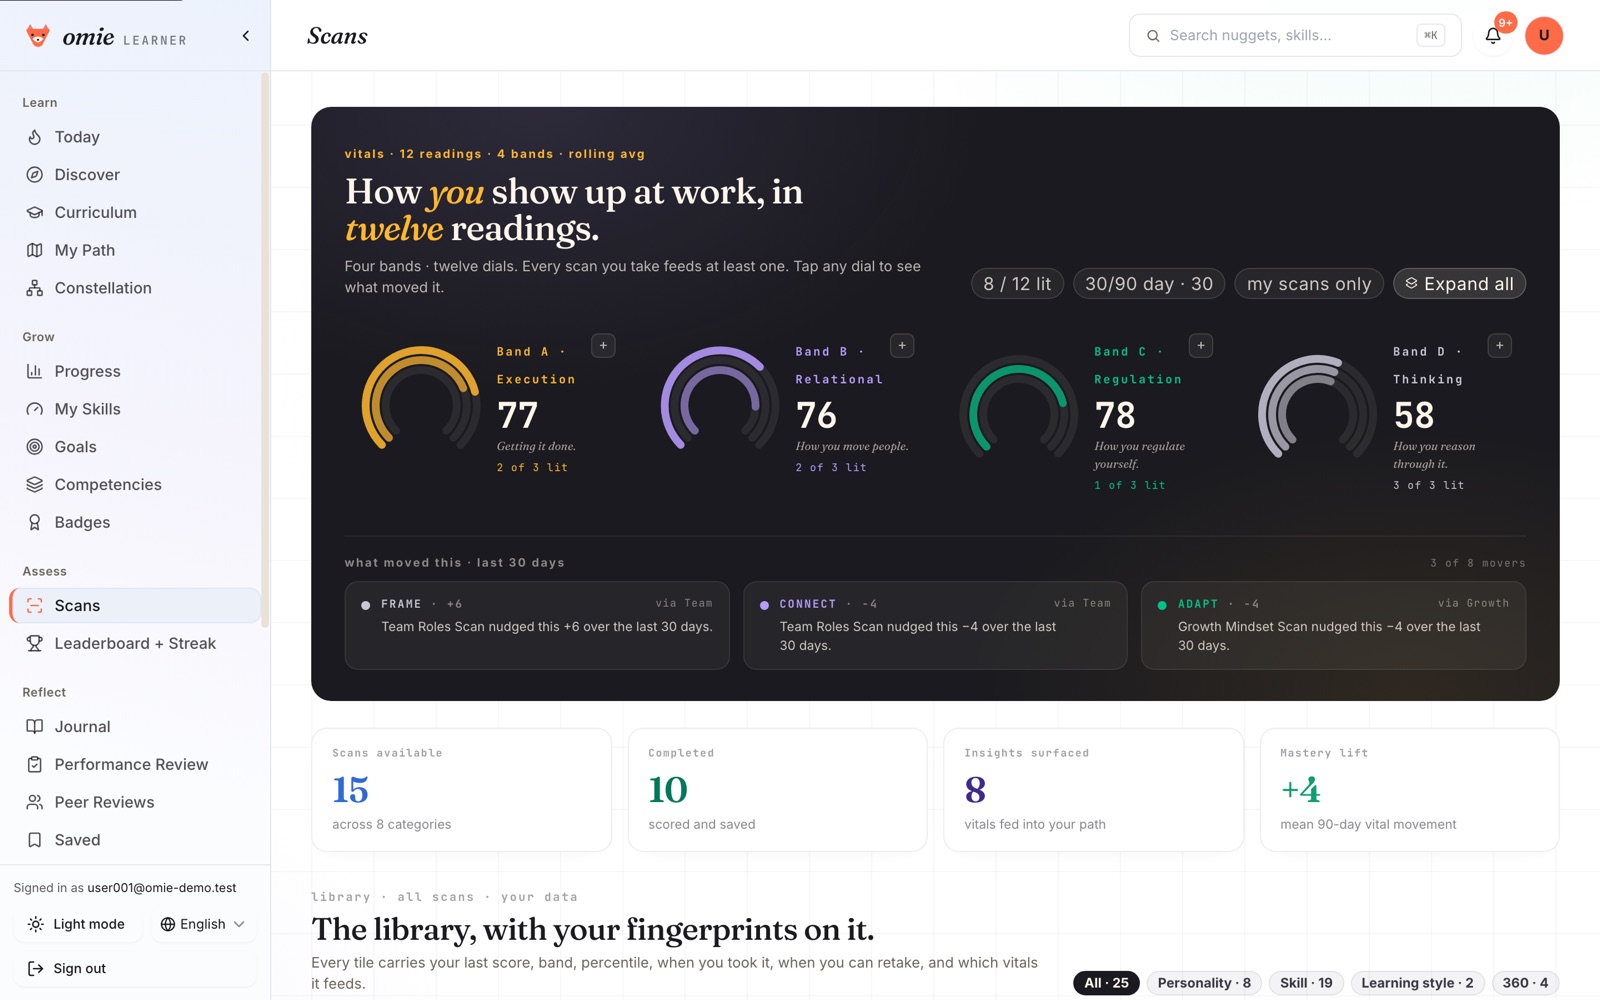Screen dimensions: 1600x1000
Task: Expand Band C Regulation with its plus
Action: [x=1201, y=346]
